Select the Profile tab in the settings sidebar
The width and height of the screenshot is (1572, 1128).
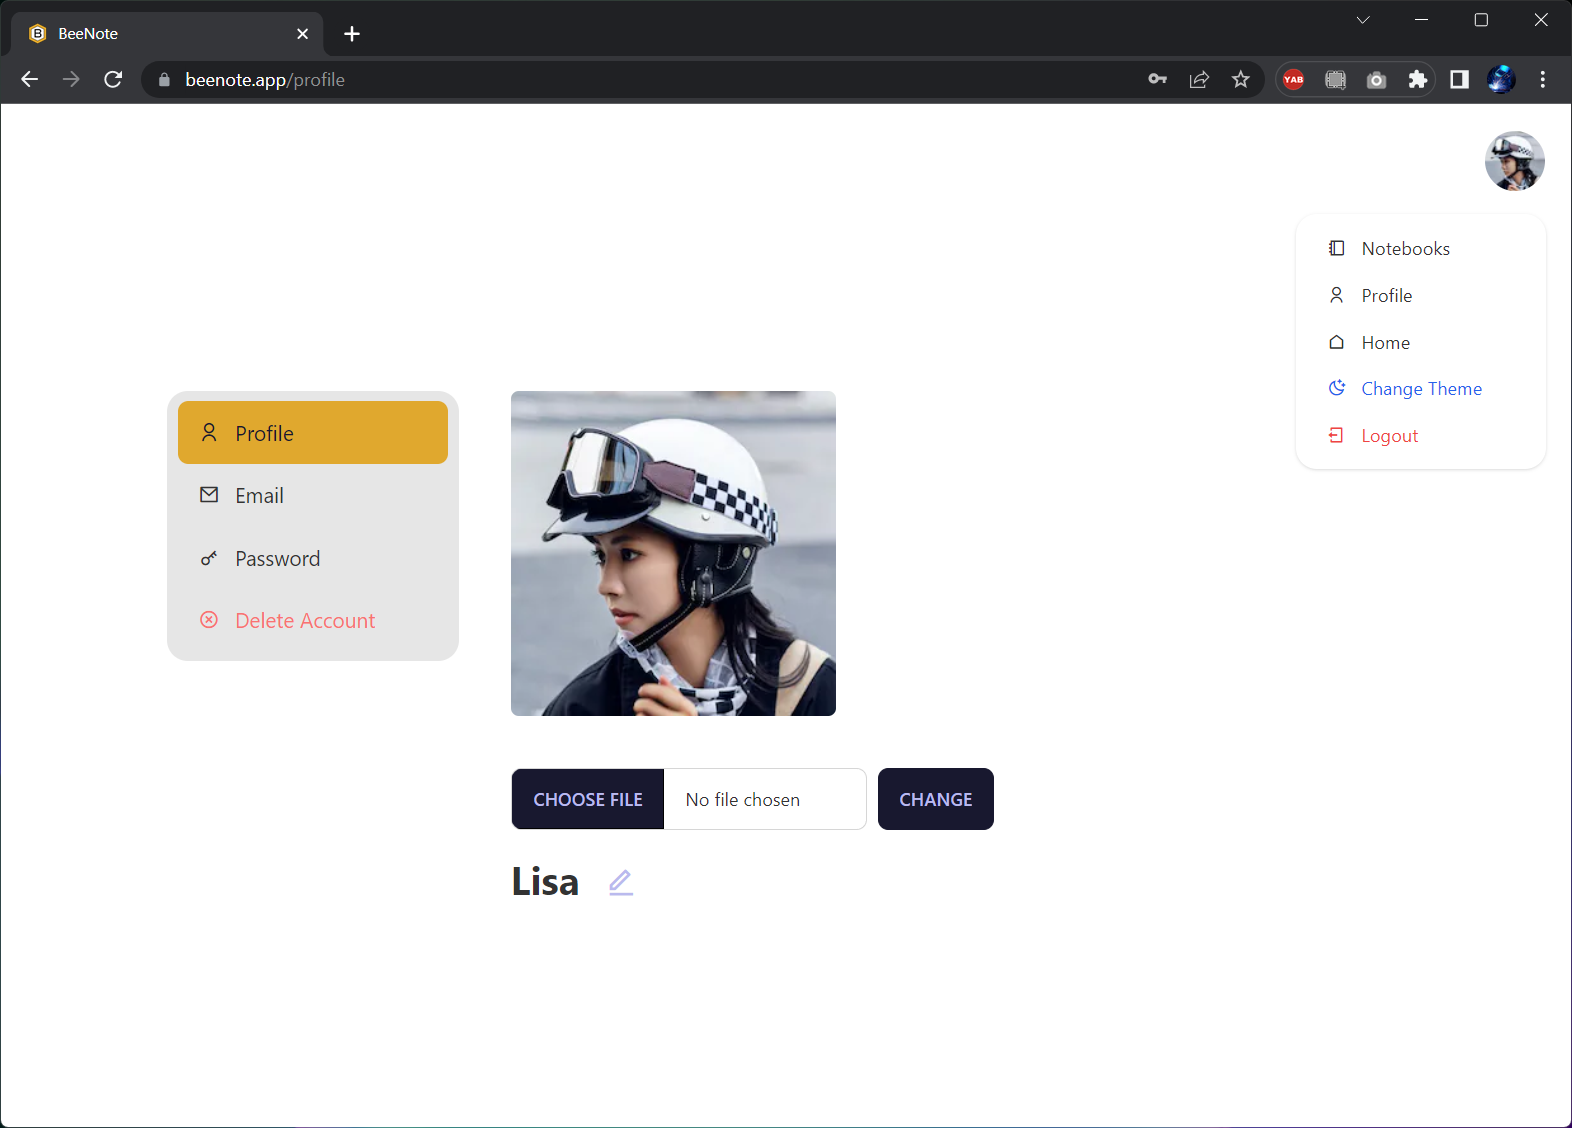click(313, 433)
